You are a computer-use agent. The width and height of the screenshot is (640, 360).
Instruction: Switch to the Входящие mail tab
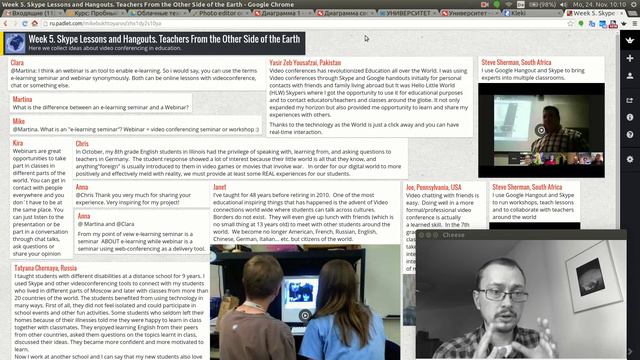coord(33,13)
